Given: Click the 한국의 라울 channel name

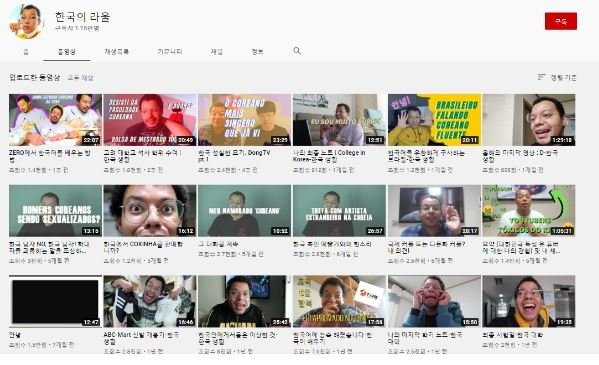Looking at the screenshot, I should (x=83, y=17).
